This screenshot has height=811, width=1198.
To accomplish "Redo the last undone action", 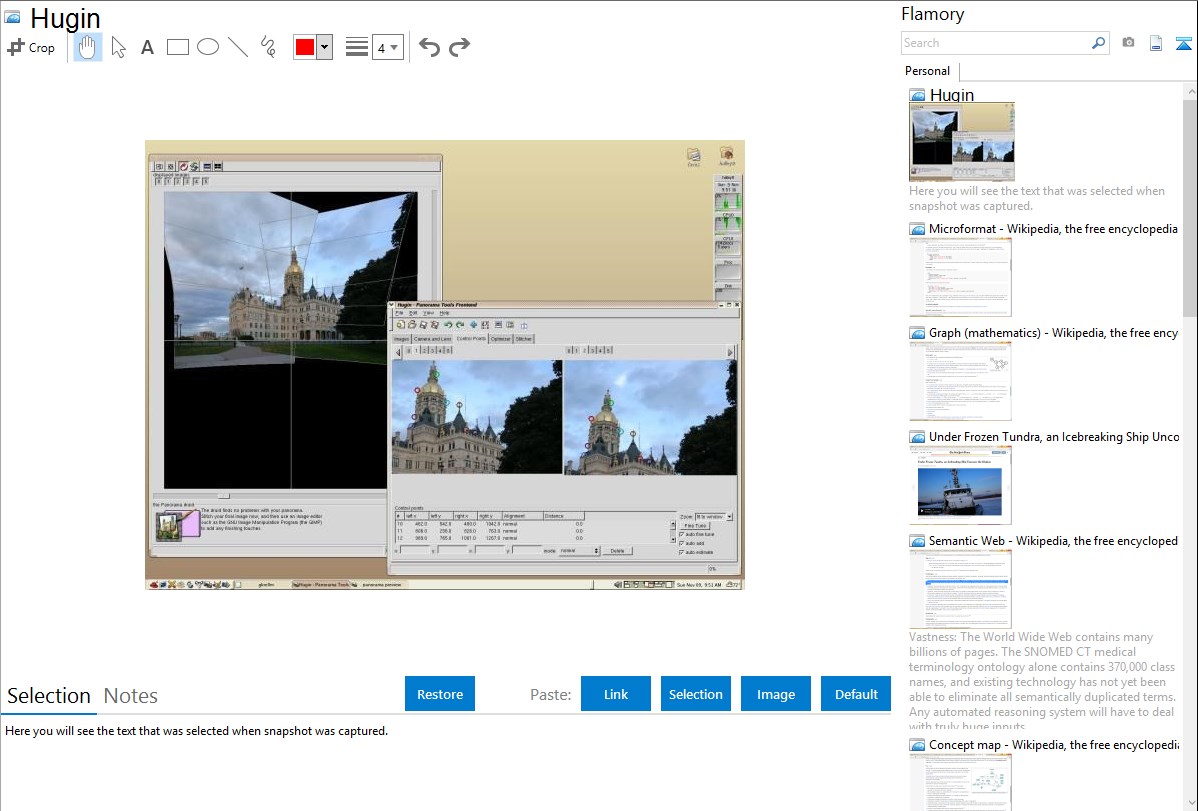I will [459, 47].
